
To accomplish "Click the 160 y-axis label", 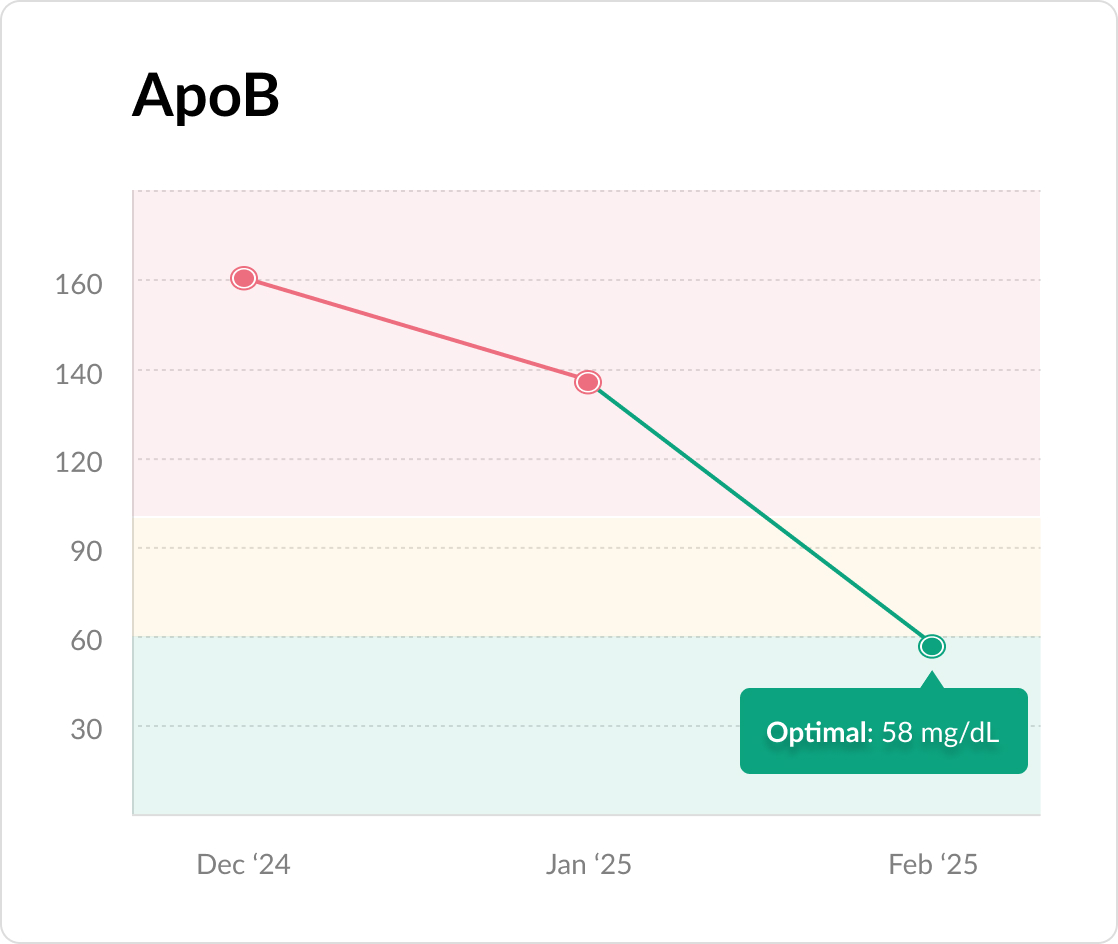I will [x=79, y=284].
